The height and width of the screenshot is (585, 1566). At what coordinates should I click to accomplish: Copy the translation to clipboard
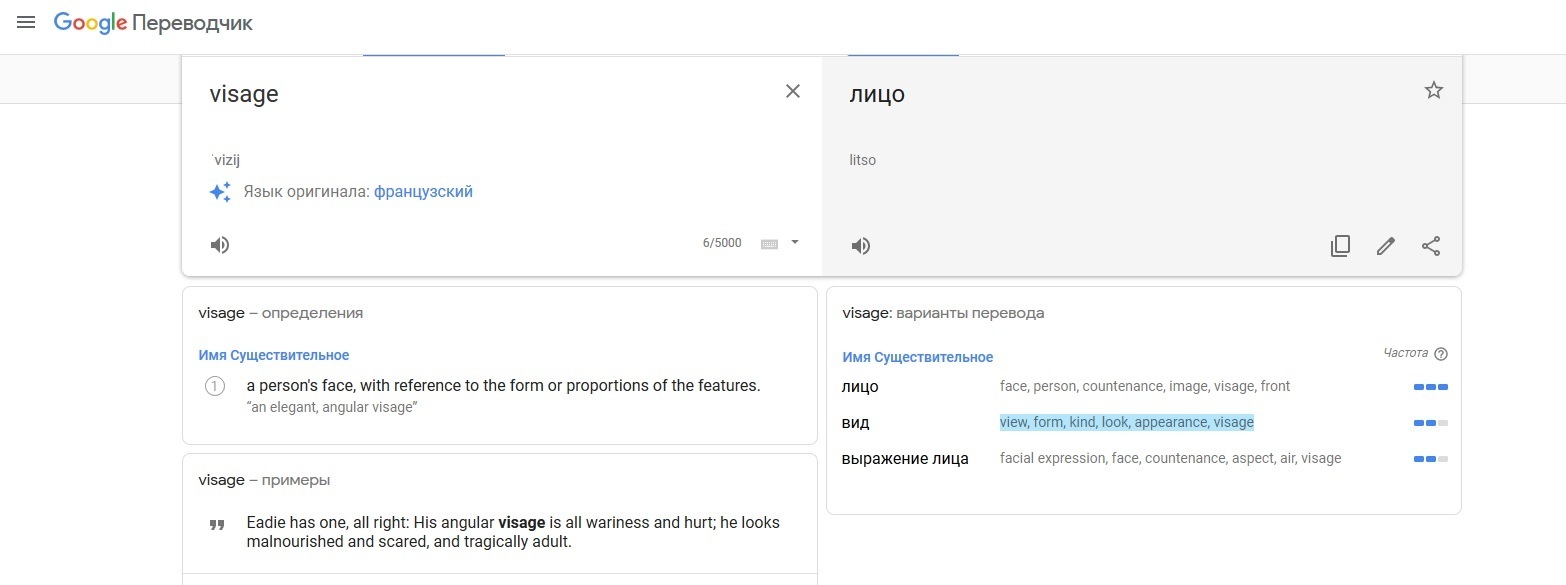(1340, 246)
